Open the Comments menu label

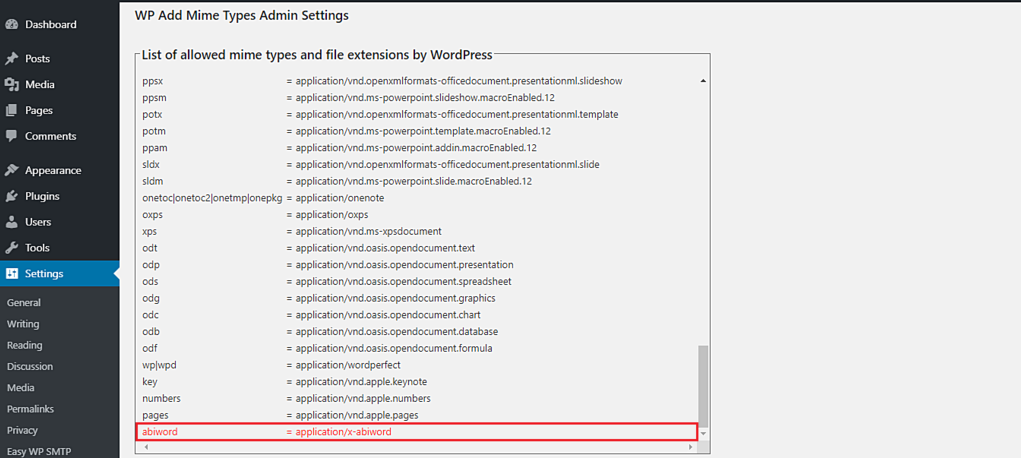coord(51,136)
